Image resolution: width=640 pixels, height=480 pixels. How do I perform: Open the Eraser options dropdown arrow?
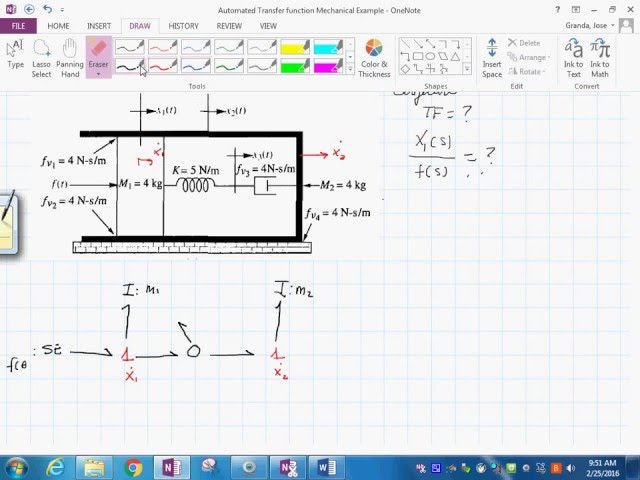pos(98,74)
